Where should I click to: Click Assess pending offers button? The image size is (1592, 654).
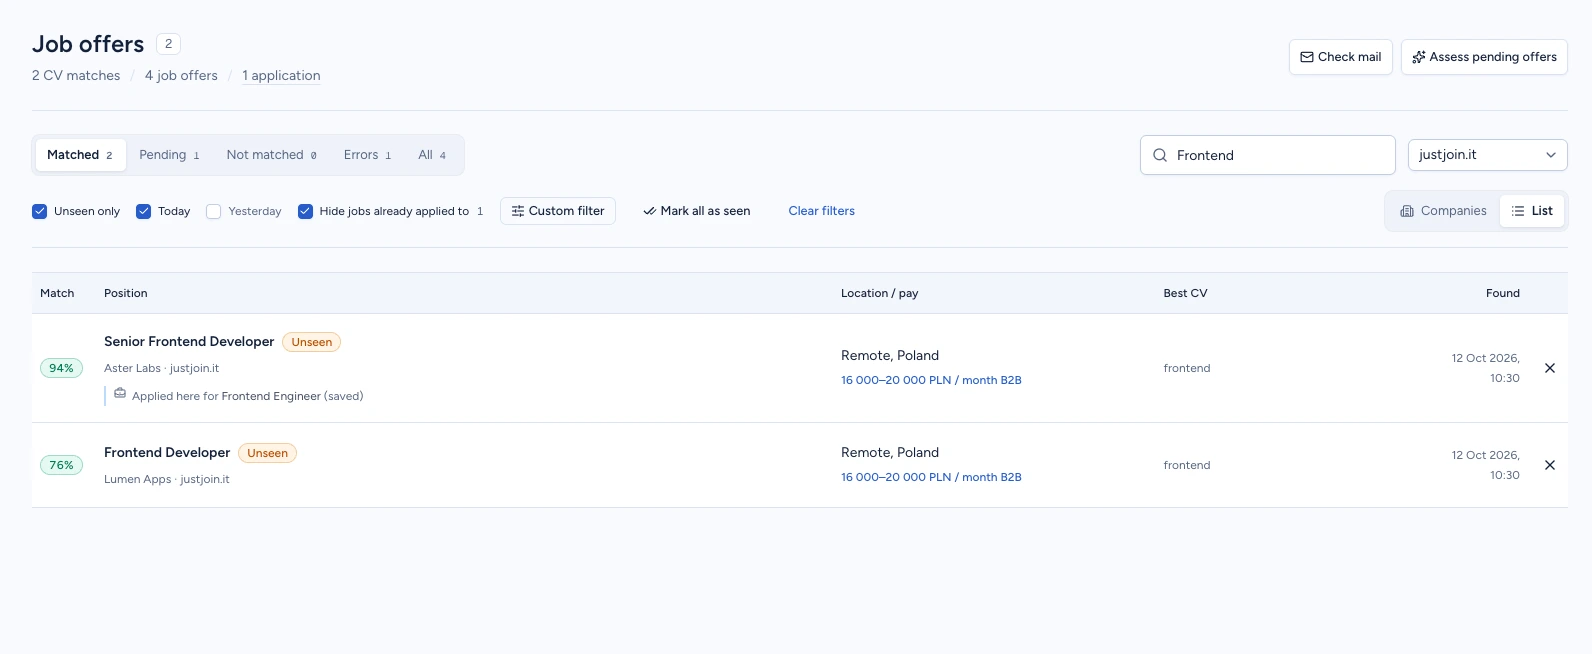[1484, 57]
